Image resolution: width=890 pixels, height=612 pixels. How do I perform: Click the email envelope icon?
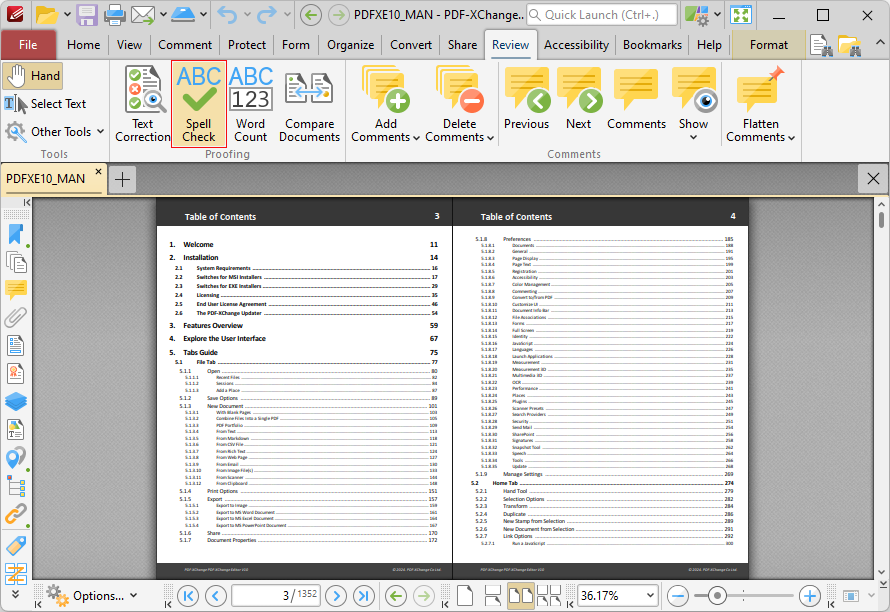pos(142,15)
